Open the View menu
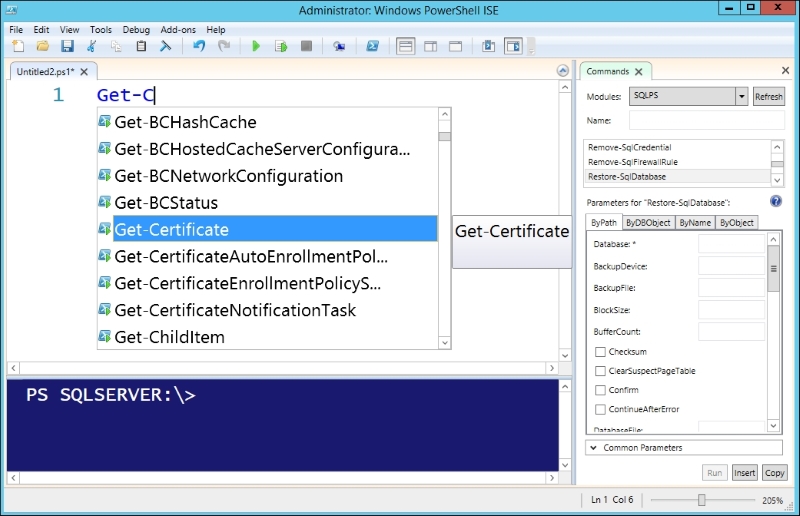This screenshot has width=800, height=516. [x=69, y=30]
